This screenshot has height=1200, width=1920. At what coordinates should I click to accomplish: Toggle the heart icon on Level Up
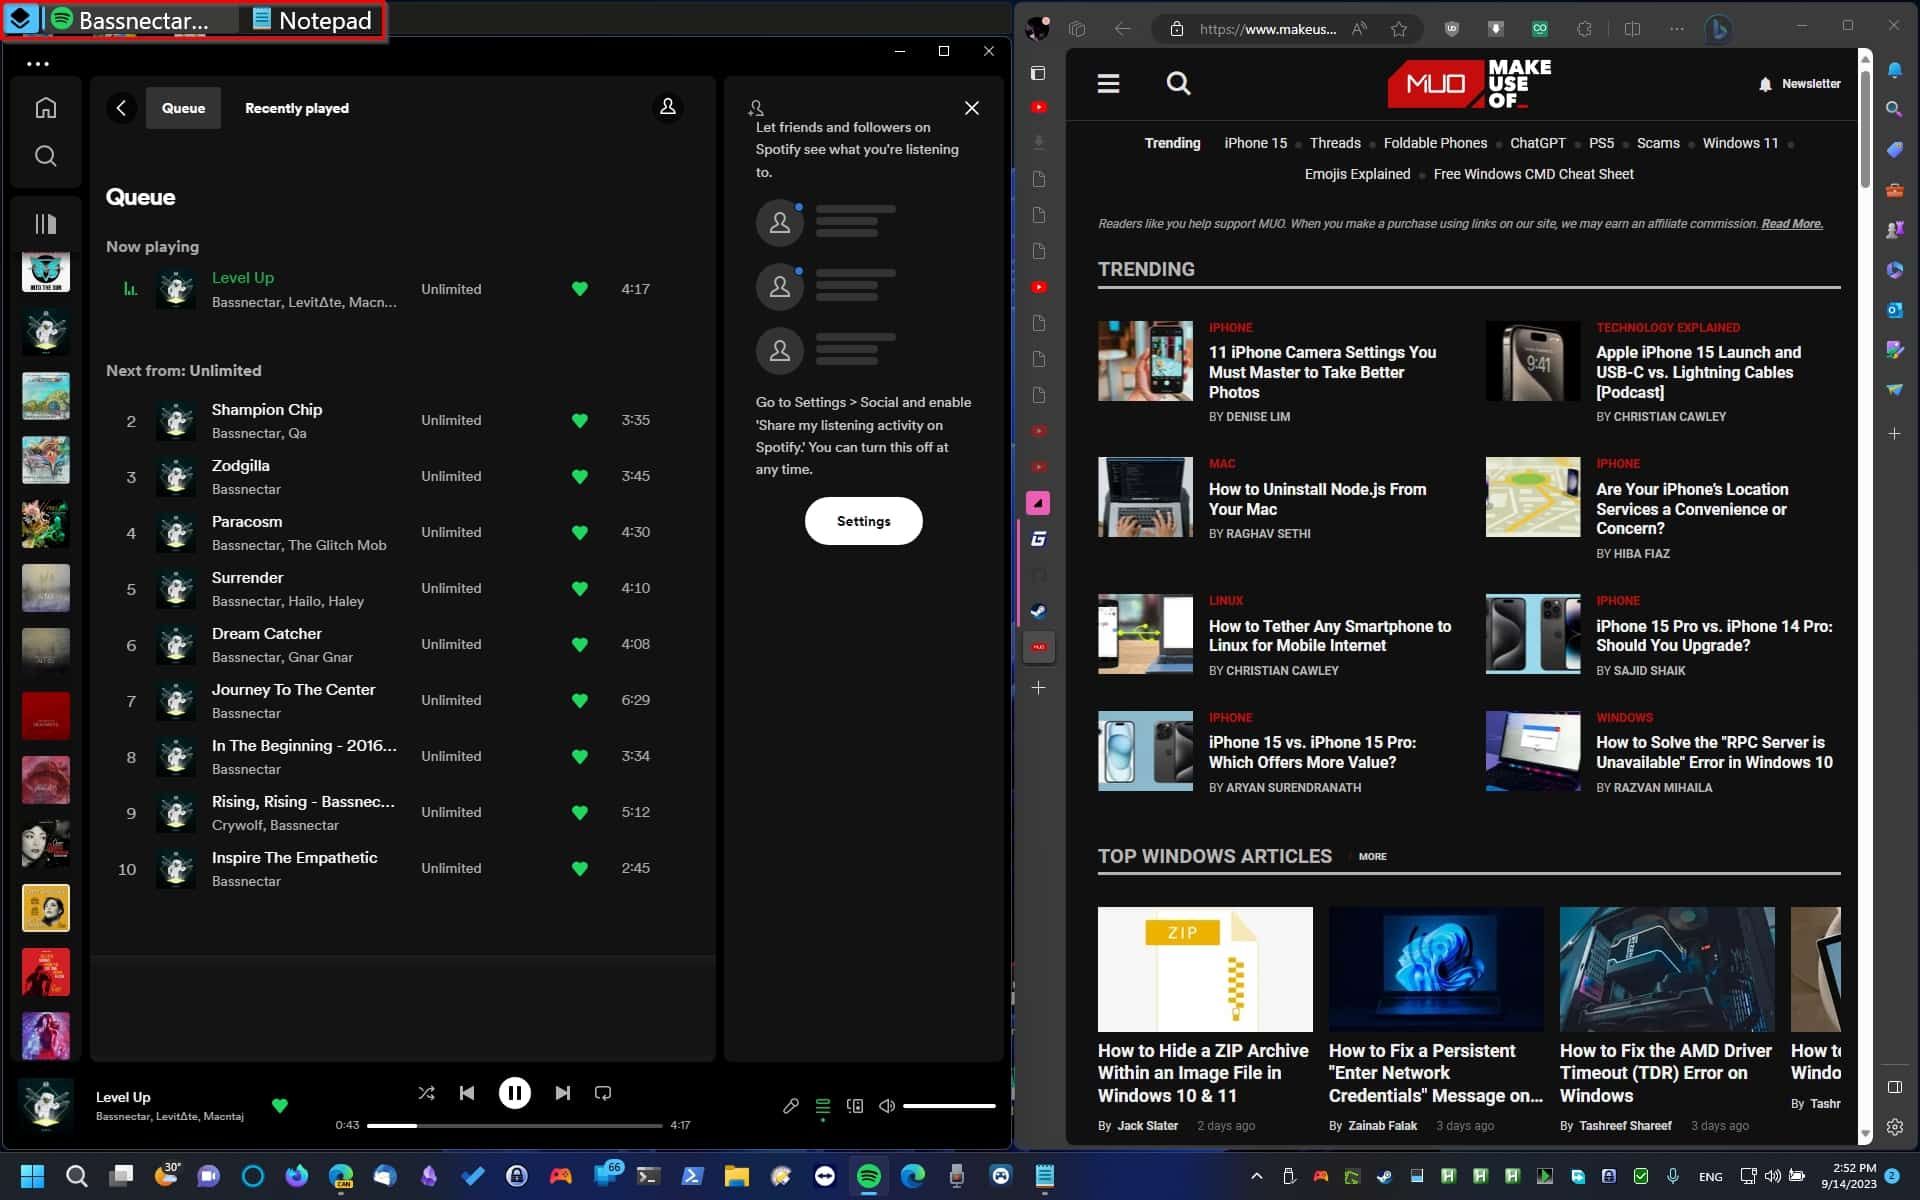click(578, 289)
